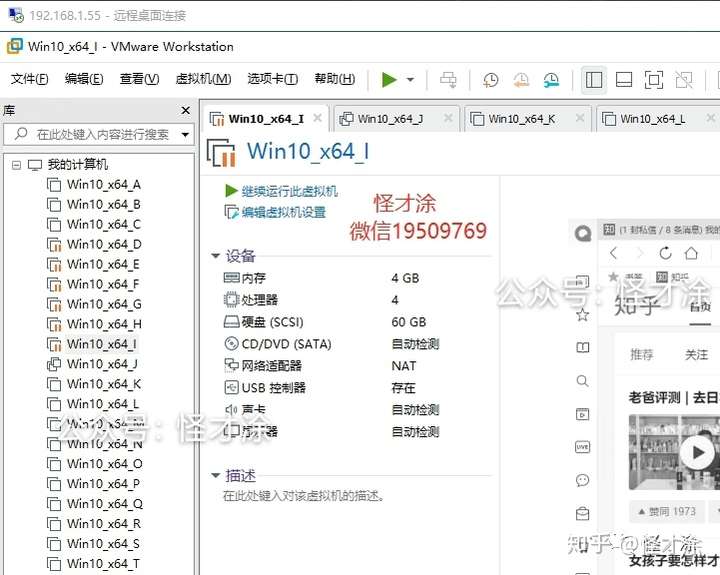Click 编辑虚拟机设置 link
The image size is (720, 575).
pyautogui.click(x=283, y=212)
